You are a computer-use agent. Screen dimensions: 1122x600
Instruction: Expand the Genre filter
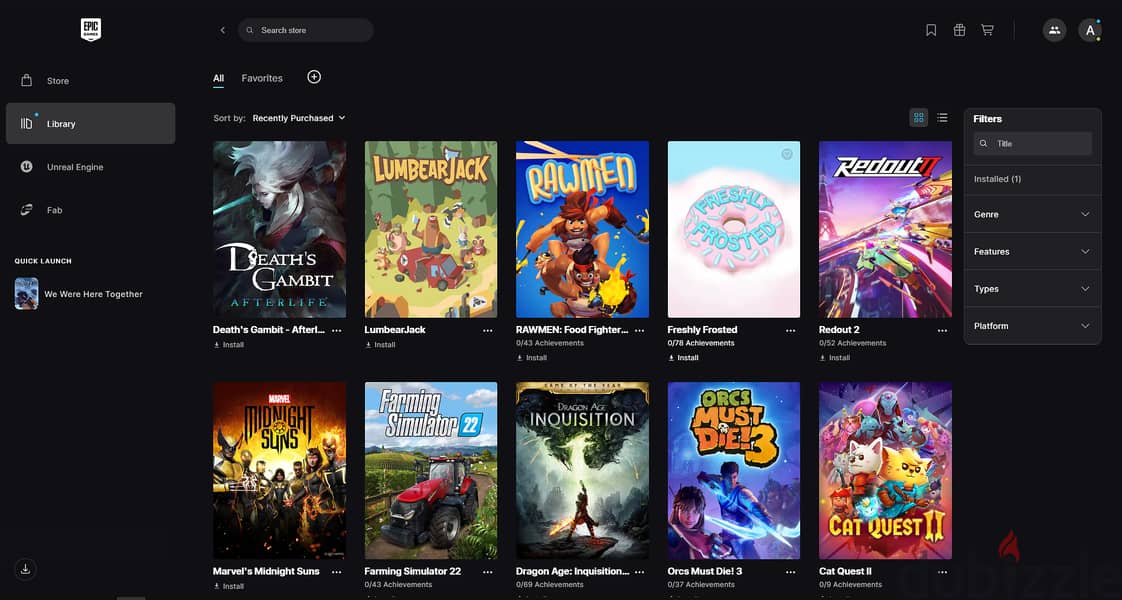click(1032, 215)
